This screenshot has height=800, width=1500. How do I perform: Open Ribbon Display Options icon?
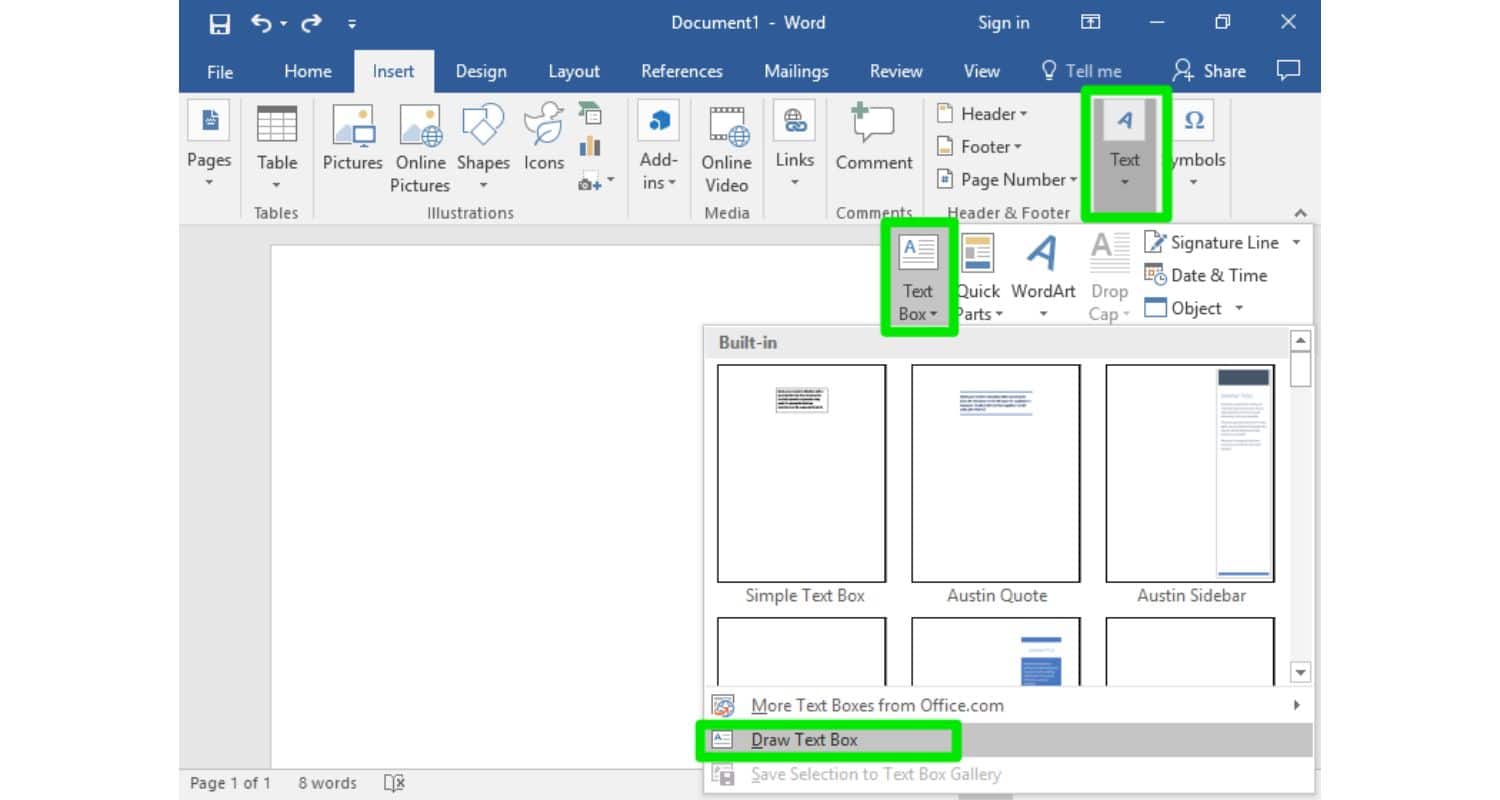(x=1091, y=22)
